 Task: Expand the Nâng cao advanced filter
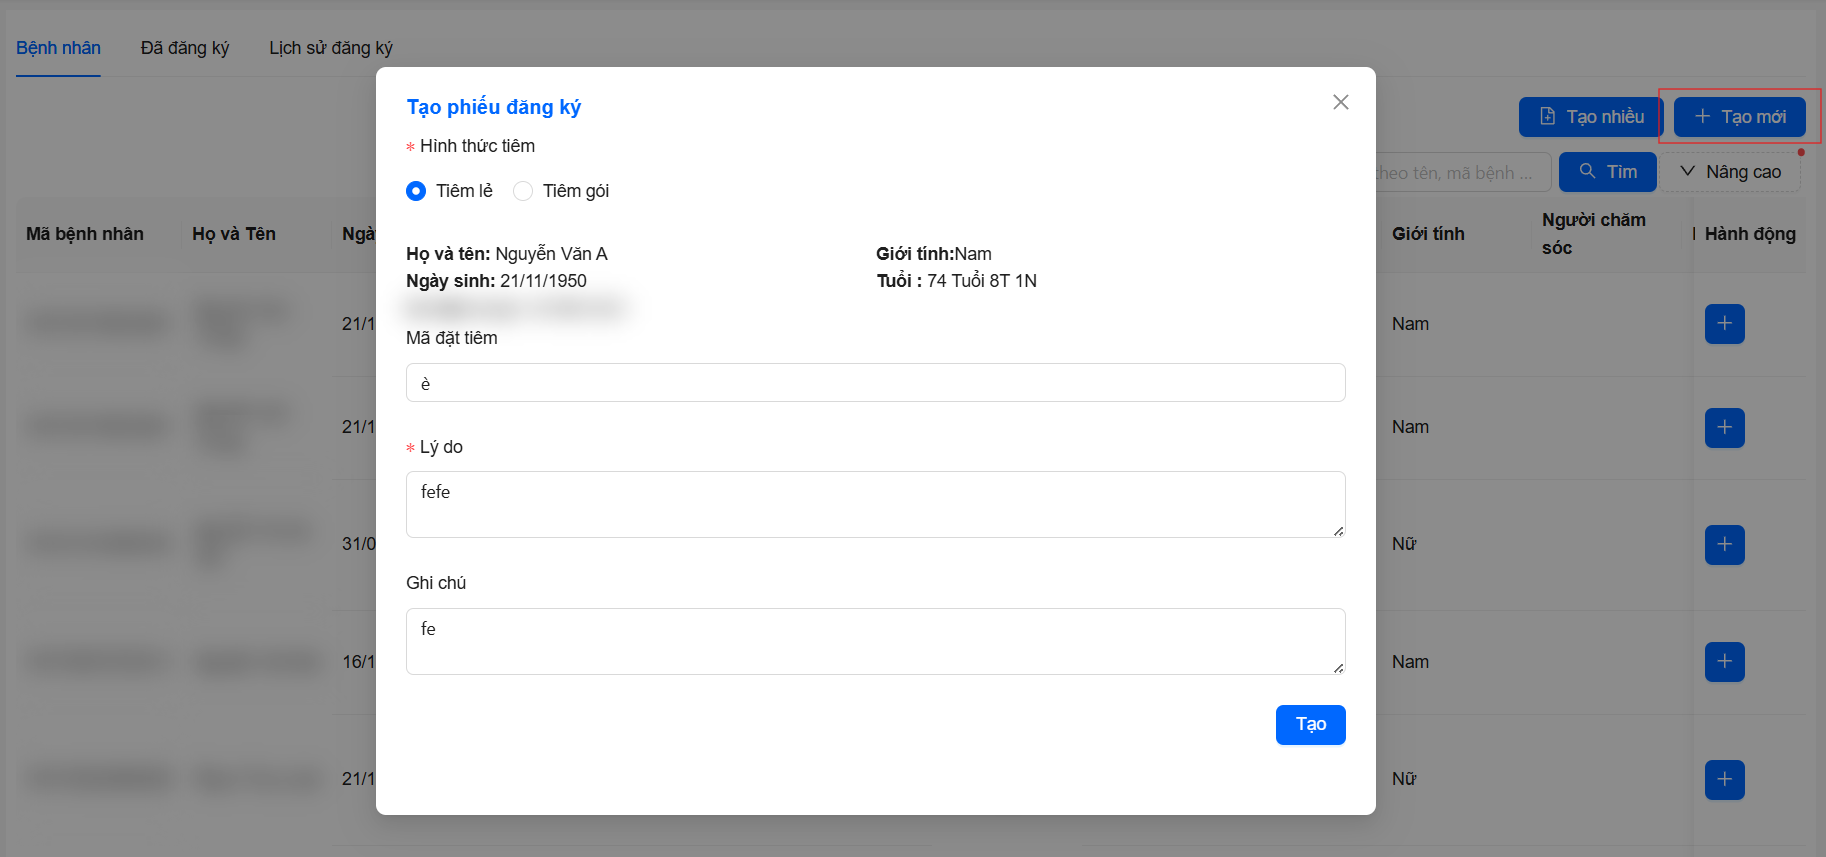tap(1730, 172)
